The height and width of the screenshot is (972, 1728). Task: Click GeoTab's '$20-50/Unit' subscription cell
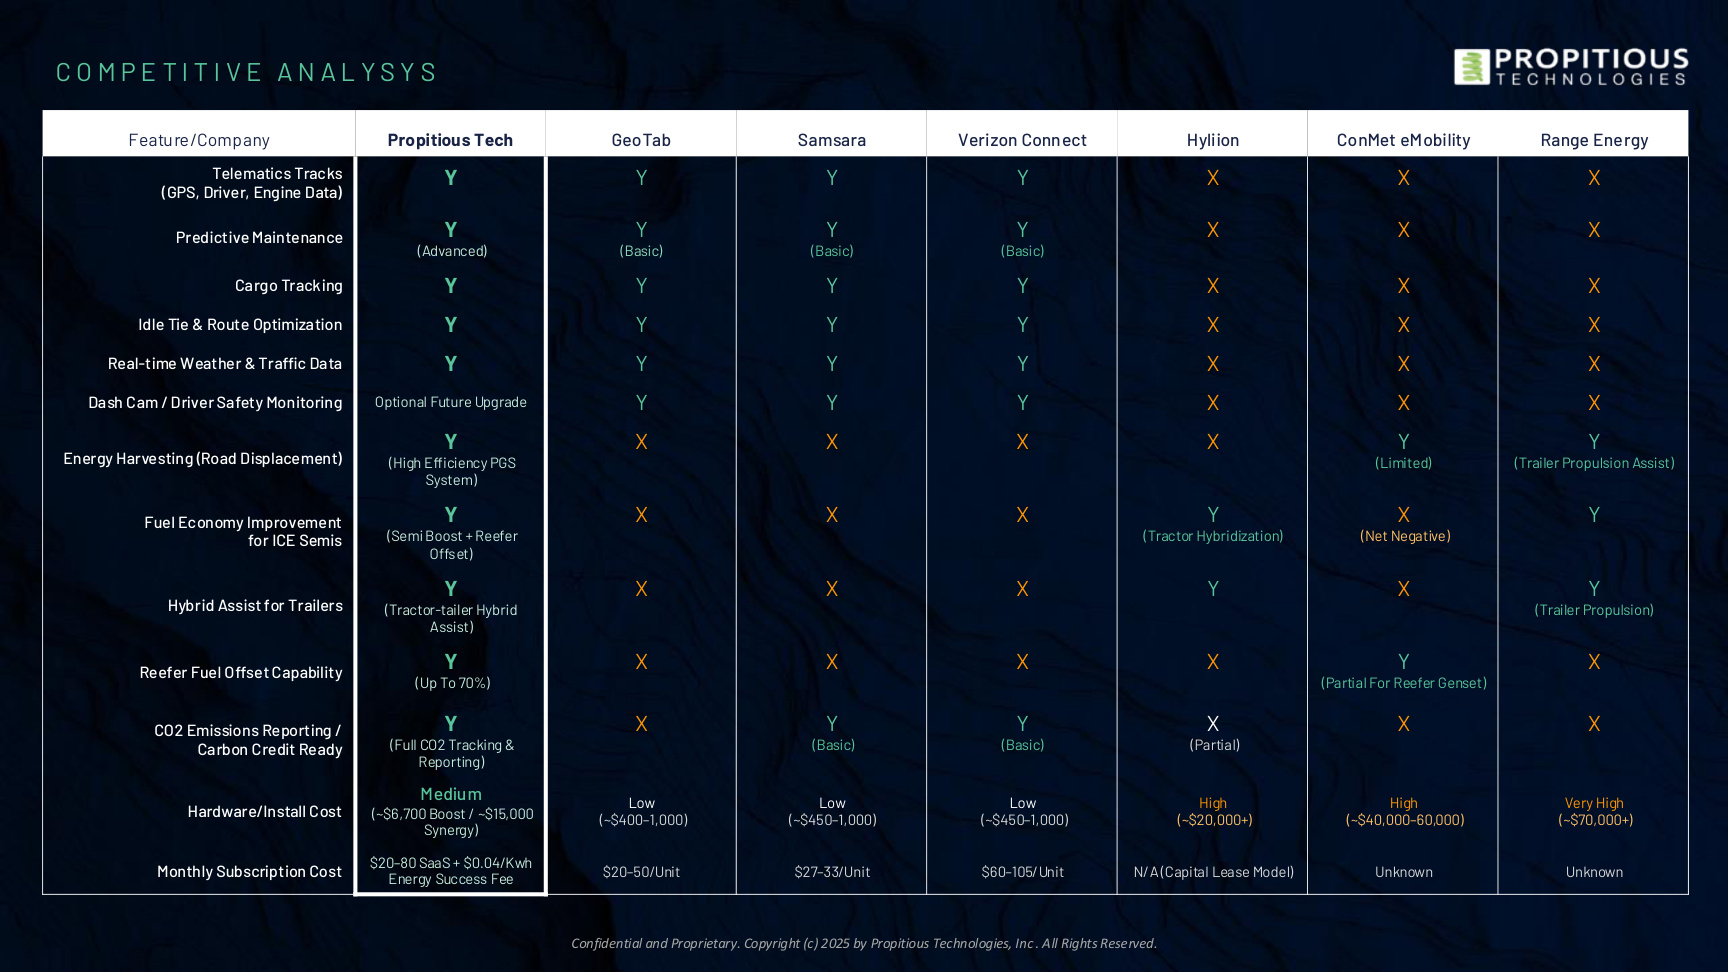pyautogui.click(x=641, y=872)
